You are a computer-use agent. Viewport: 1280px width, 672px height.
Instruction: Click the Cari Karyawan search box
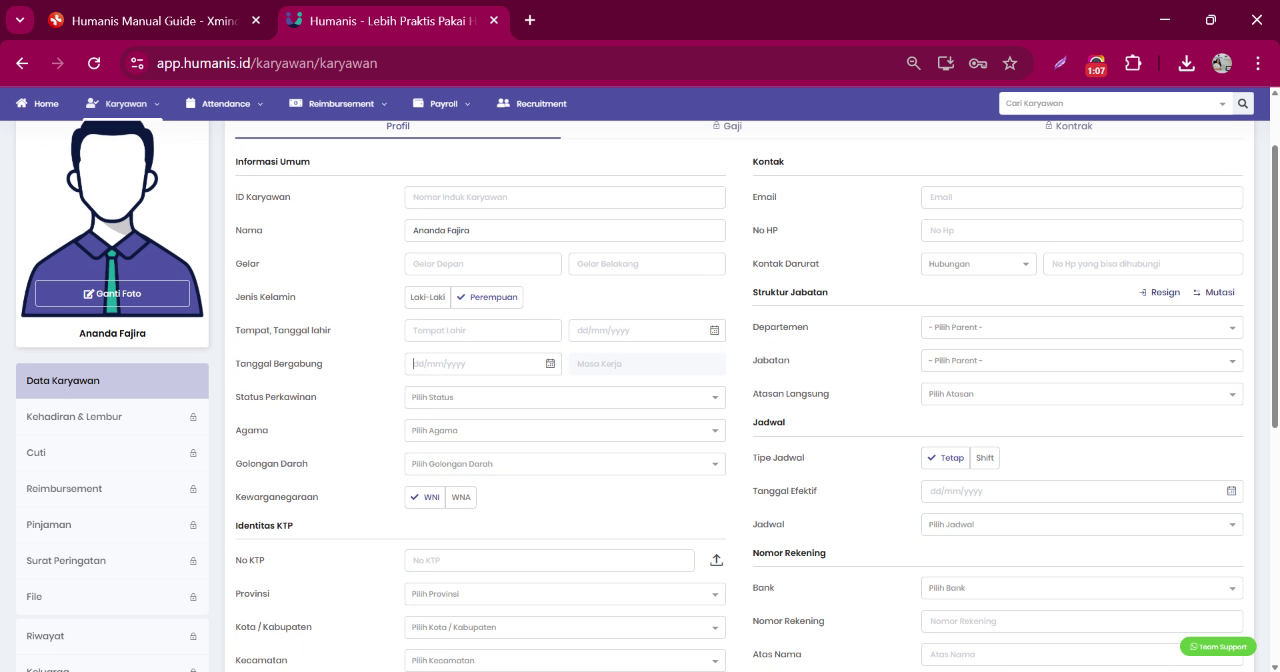[x=1116, y=103]
